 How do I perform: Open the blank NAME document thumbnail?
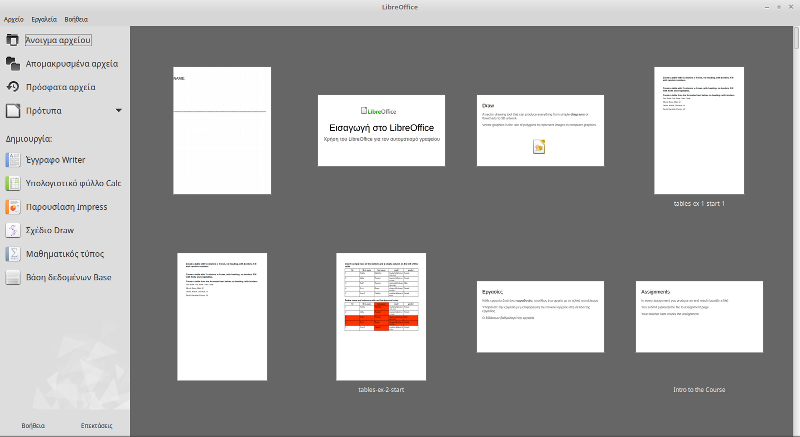coord(222,131)
